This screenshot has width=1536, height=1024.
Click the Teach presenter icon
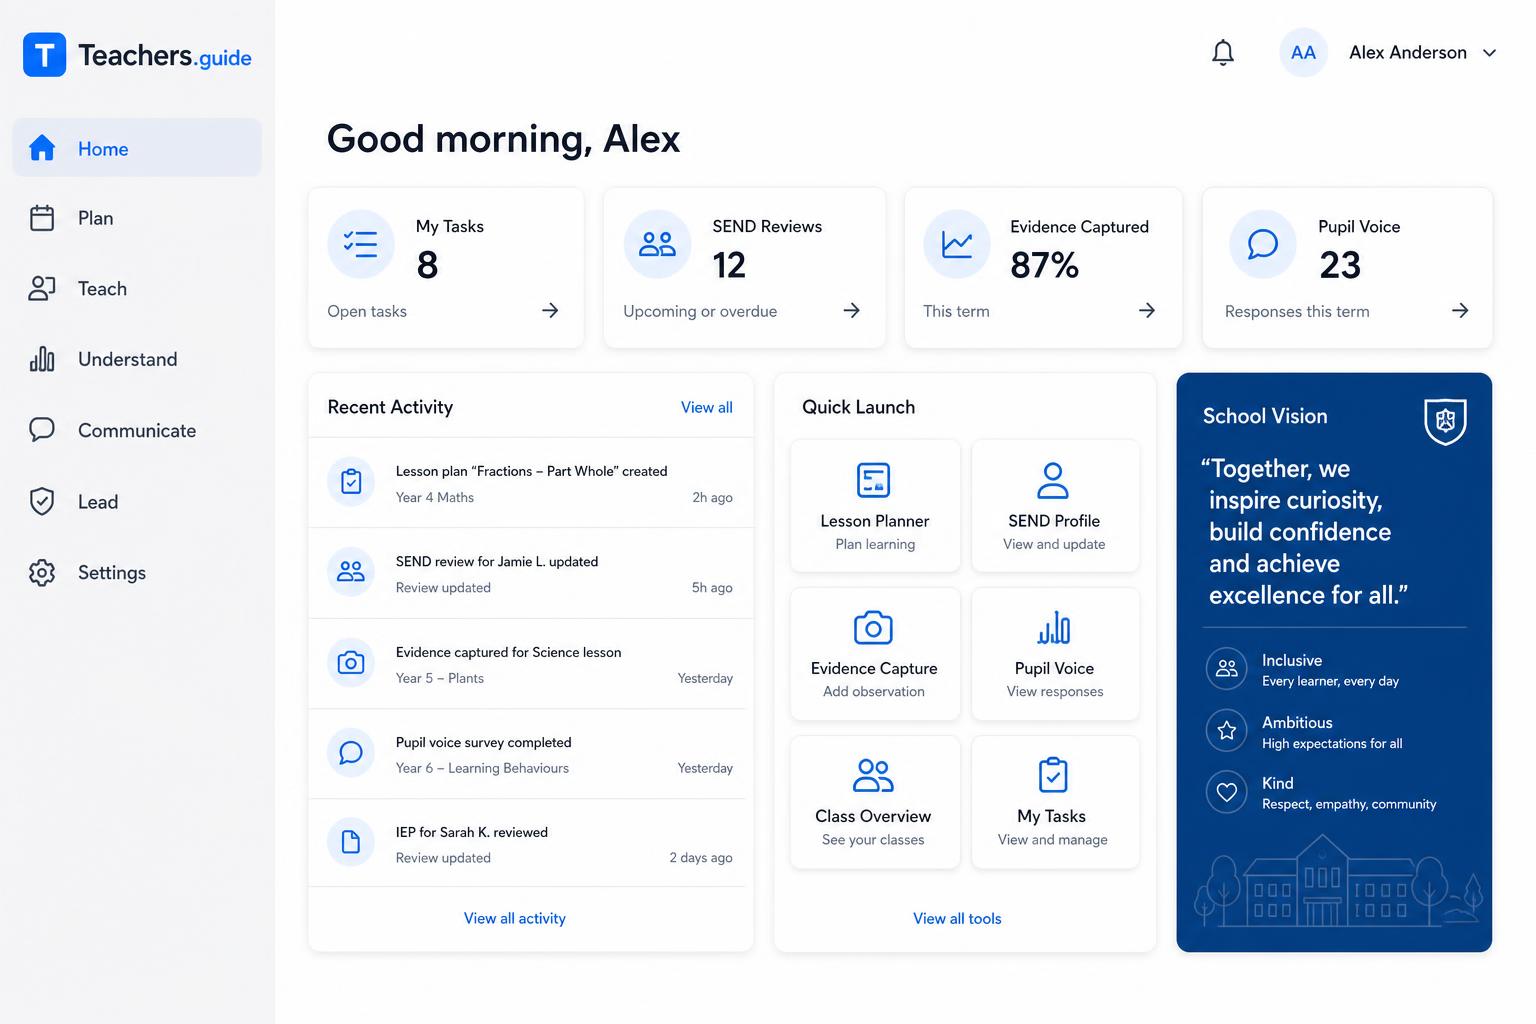point(42,289)
